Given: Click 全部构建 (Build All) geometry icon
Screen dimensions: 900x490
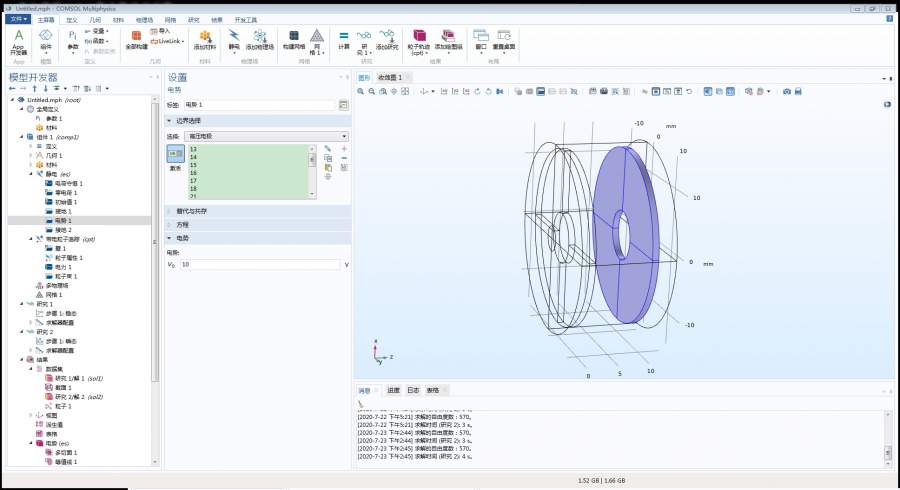Looking at the screenshot, I should pyautogui.click(x=137, y=40).
